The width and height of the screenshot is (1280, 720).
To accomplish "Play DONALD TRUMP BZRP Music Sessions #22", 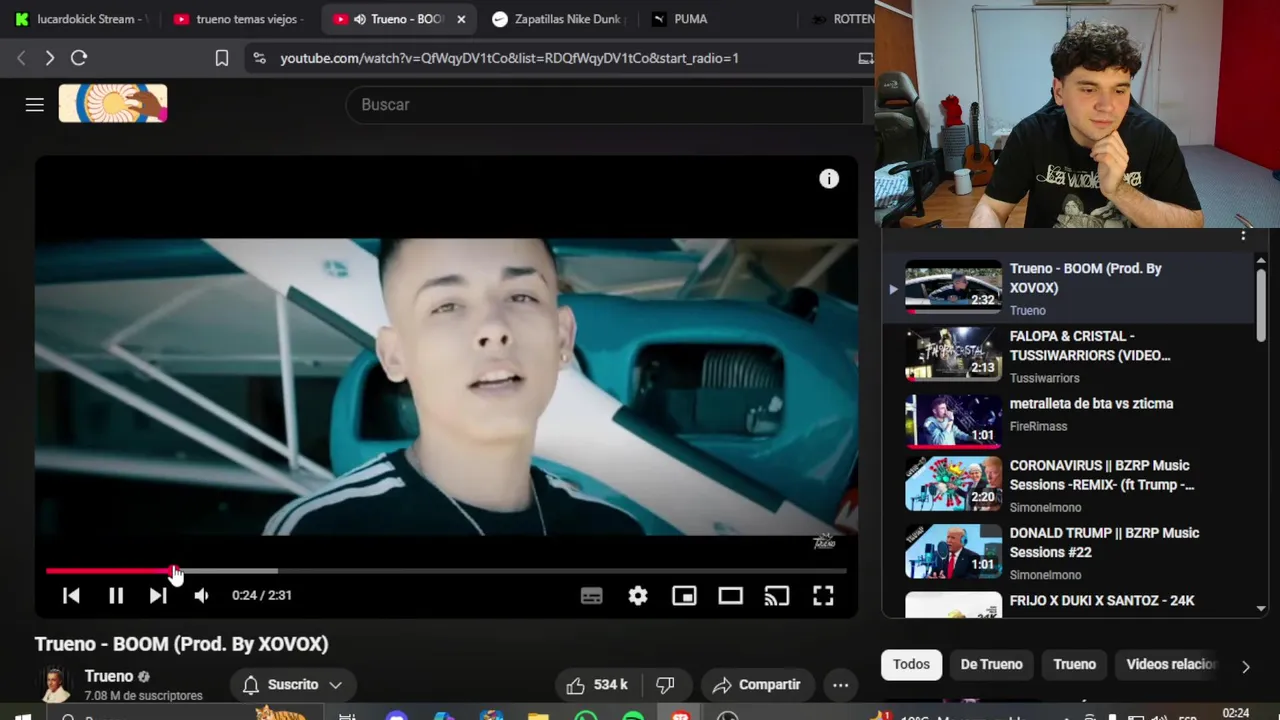I will coord(1069,553).
